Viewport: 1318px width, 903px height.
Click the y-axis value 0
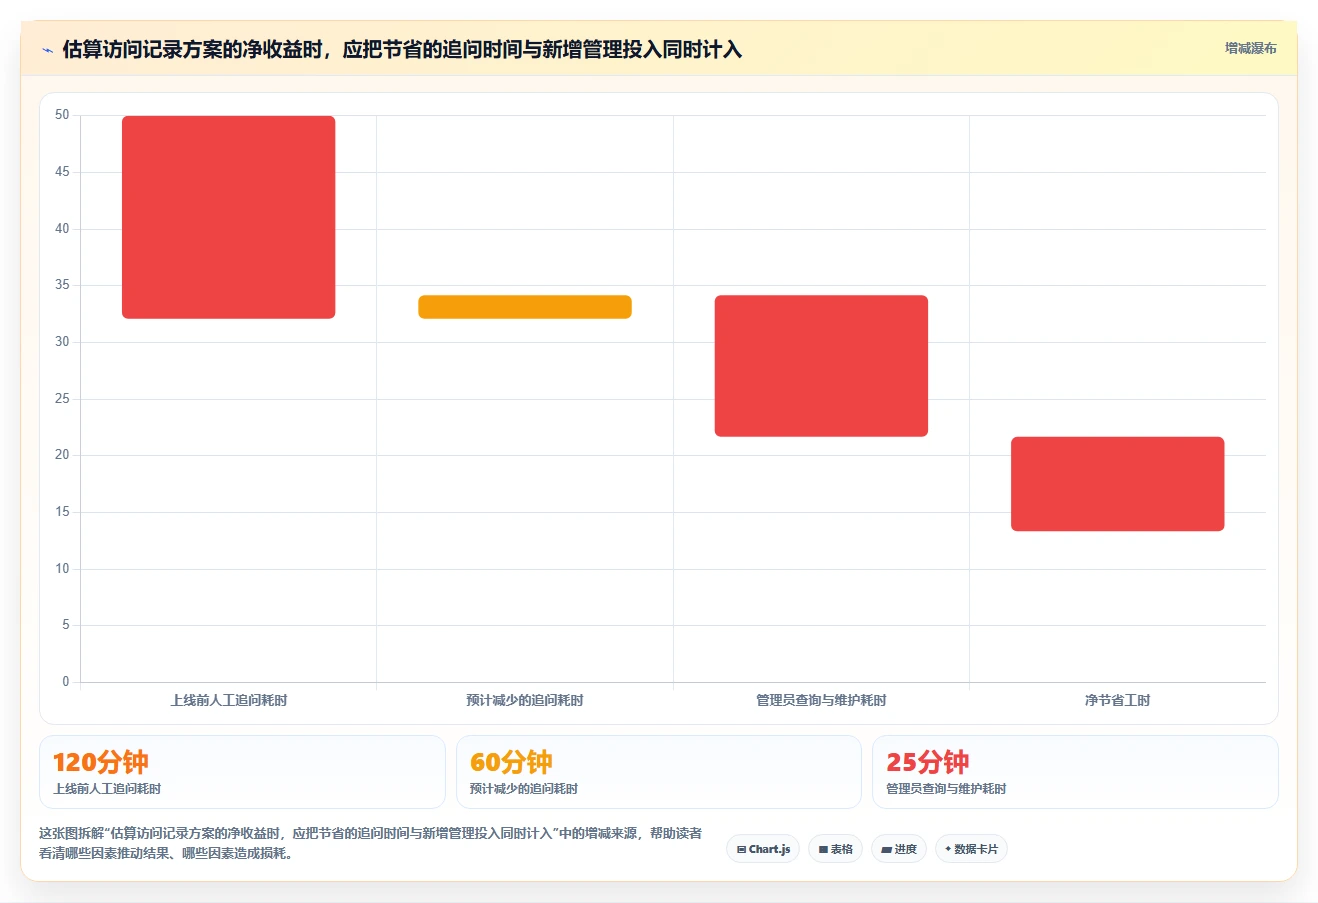point(66,682)
